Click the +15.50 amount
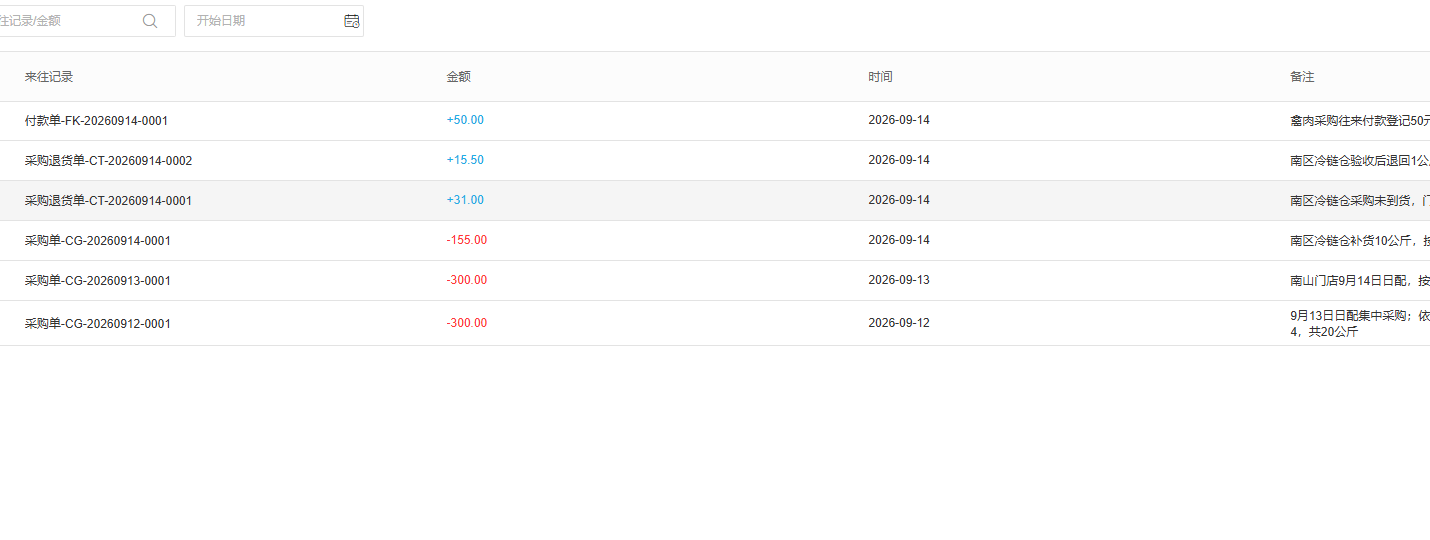The height and width of the screenshot is (540, 1430). (x=465, y=160)
